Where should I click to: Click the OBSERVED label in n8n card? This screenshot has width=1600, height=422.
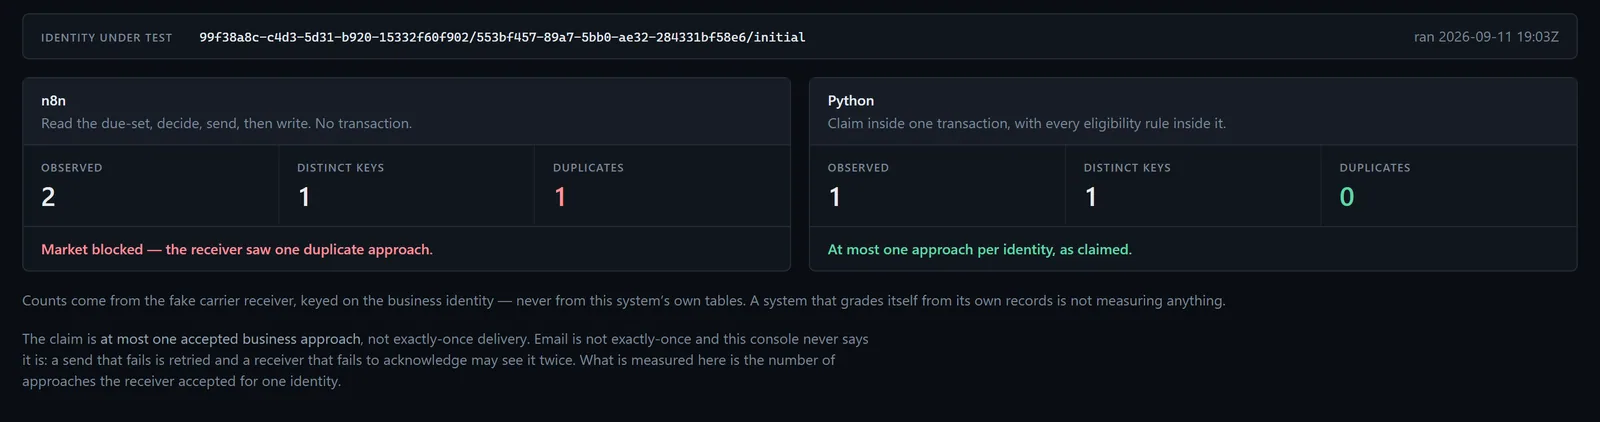tap(72, 168)
